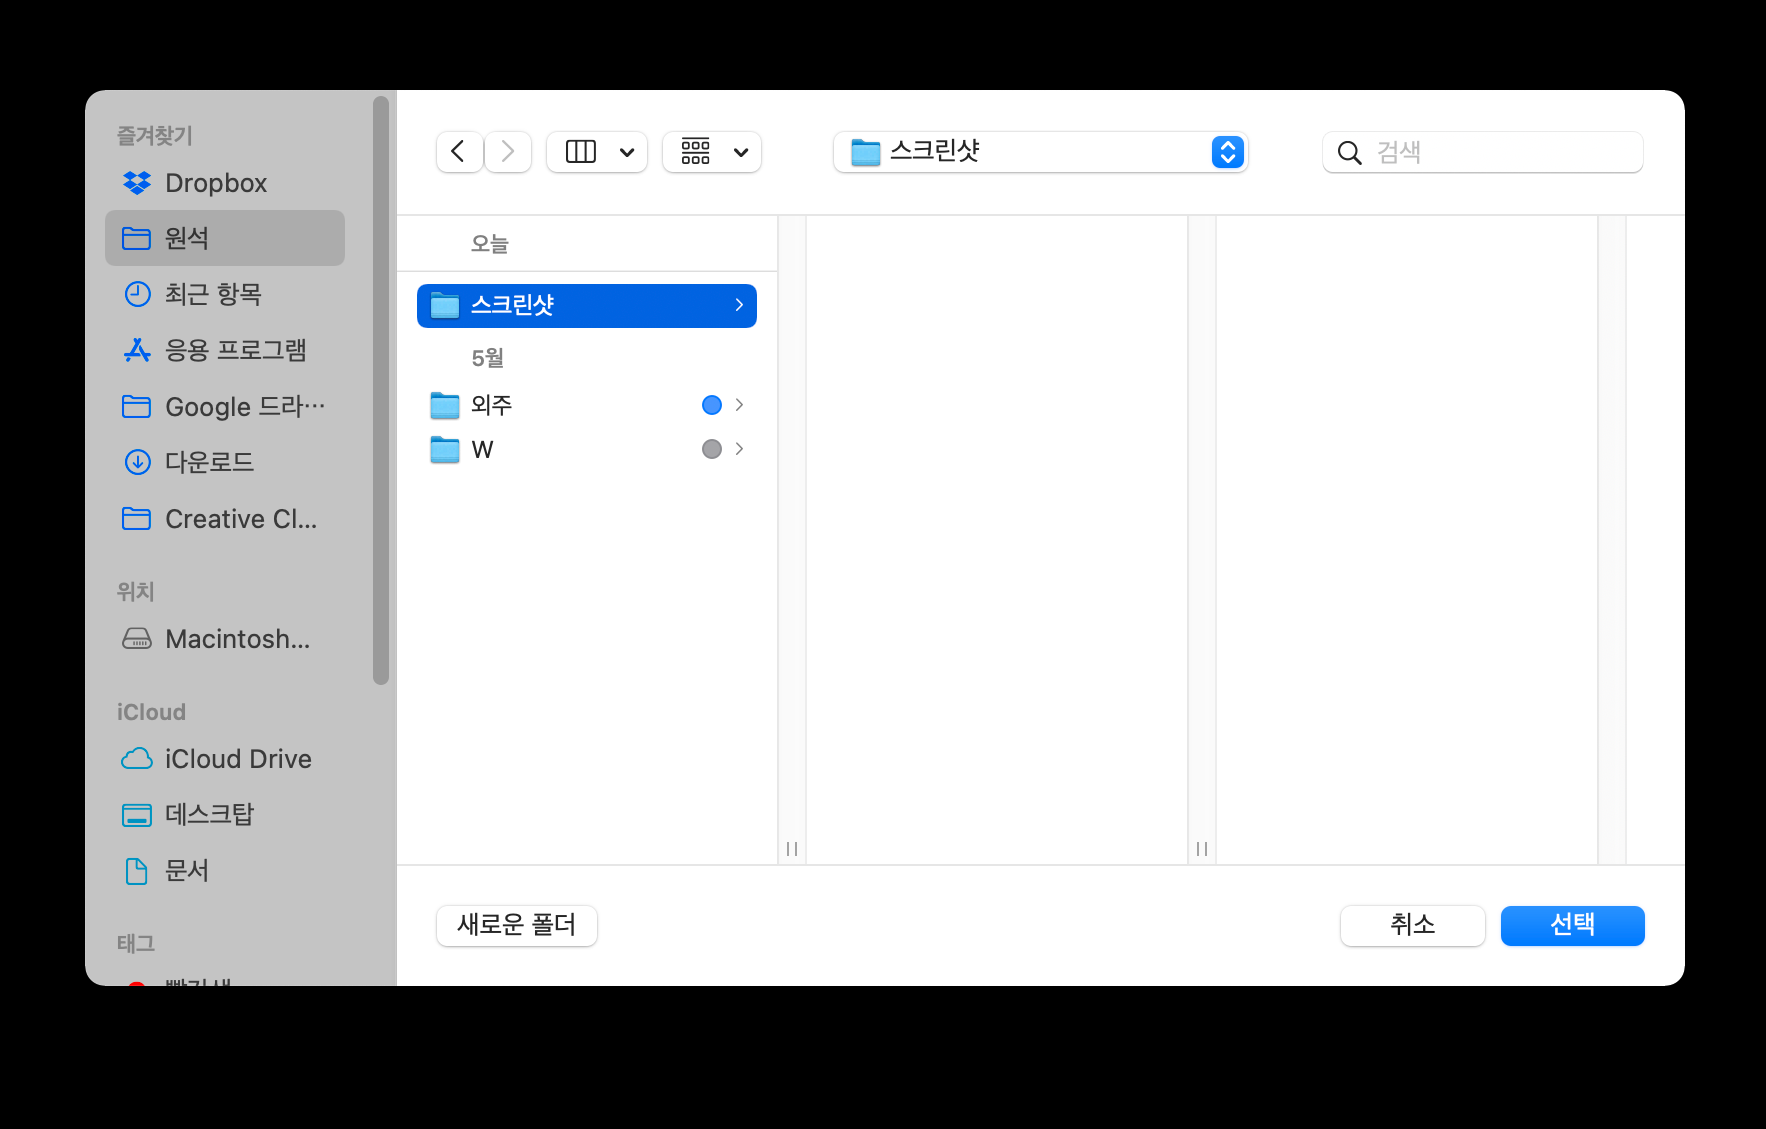Open group-by dropdown arrow
This screenshot has width=1766, height=1129.
click(x=741, y=153)
